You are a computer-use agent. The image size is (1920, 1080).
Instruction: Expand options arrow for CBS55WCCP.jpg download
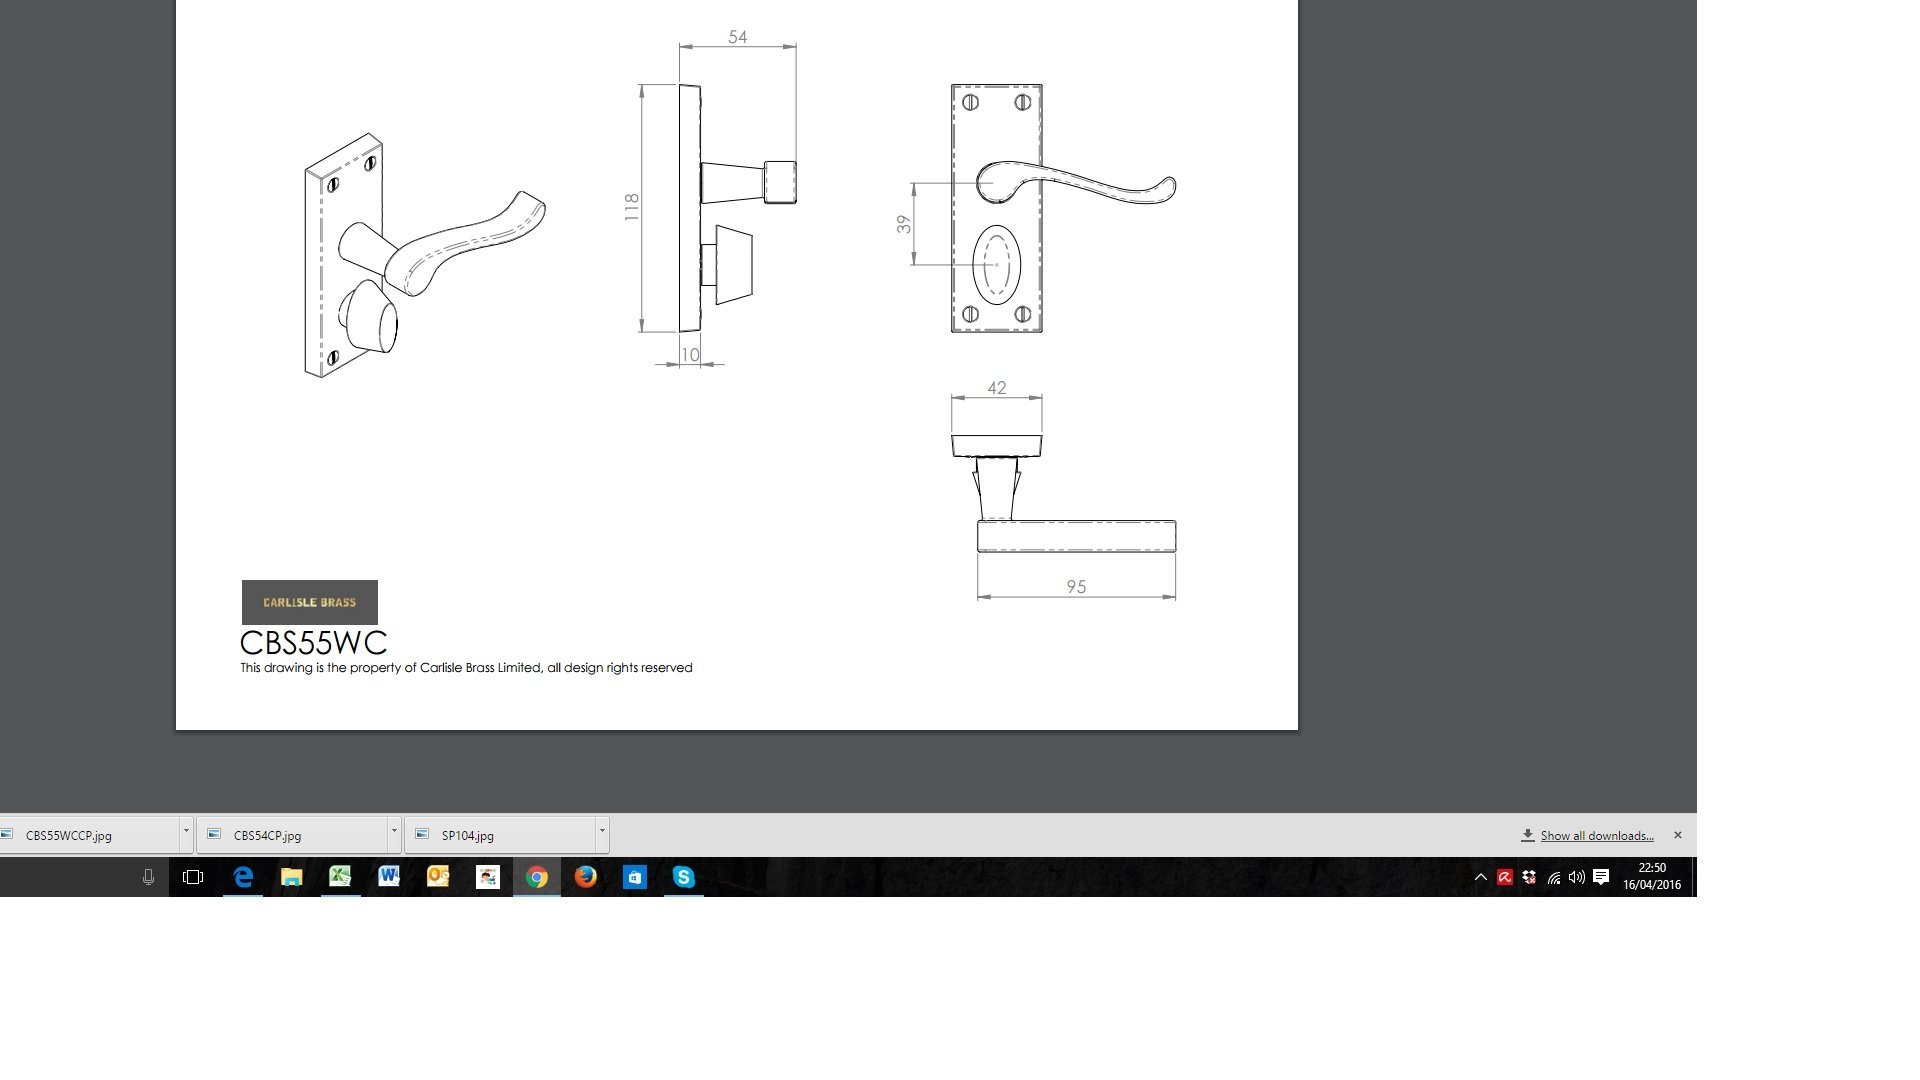pos(186,831)
